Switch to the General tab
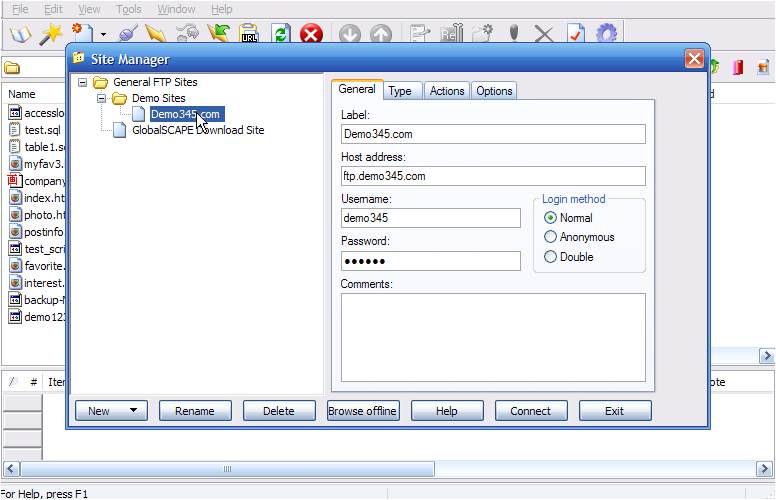Image resolution: width=776 pixels, height=500 pixels. [357, 89]
